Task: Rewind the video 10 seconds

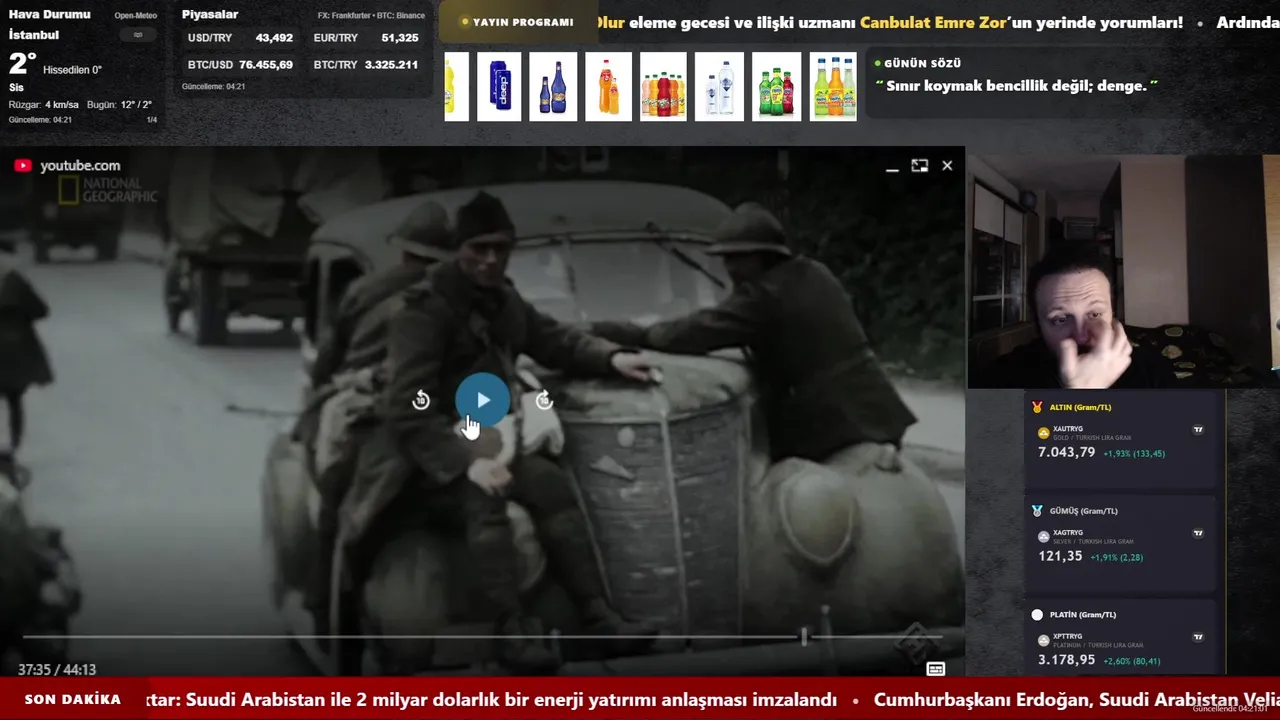Action: click(x=421, y=400)
